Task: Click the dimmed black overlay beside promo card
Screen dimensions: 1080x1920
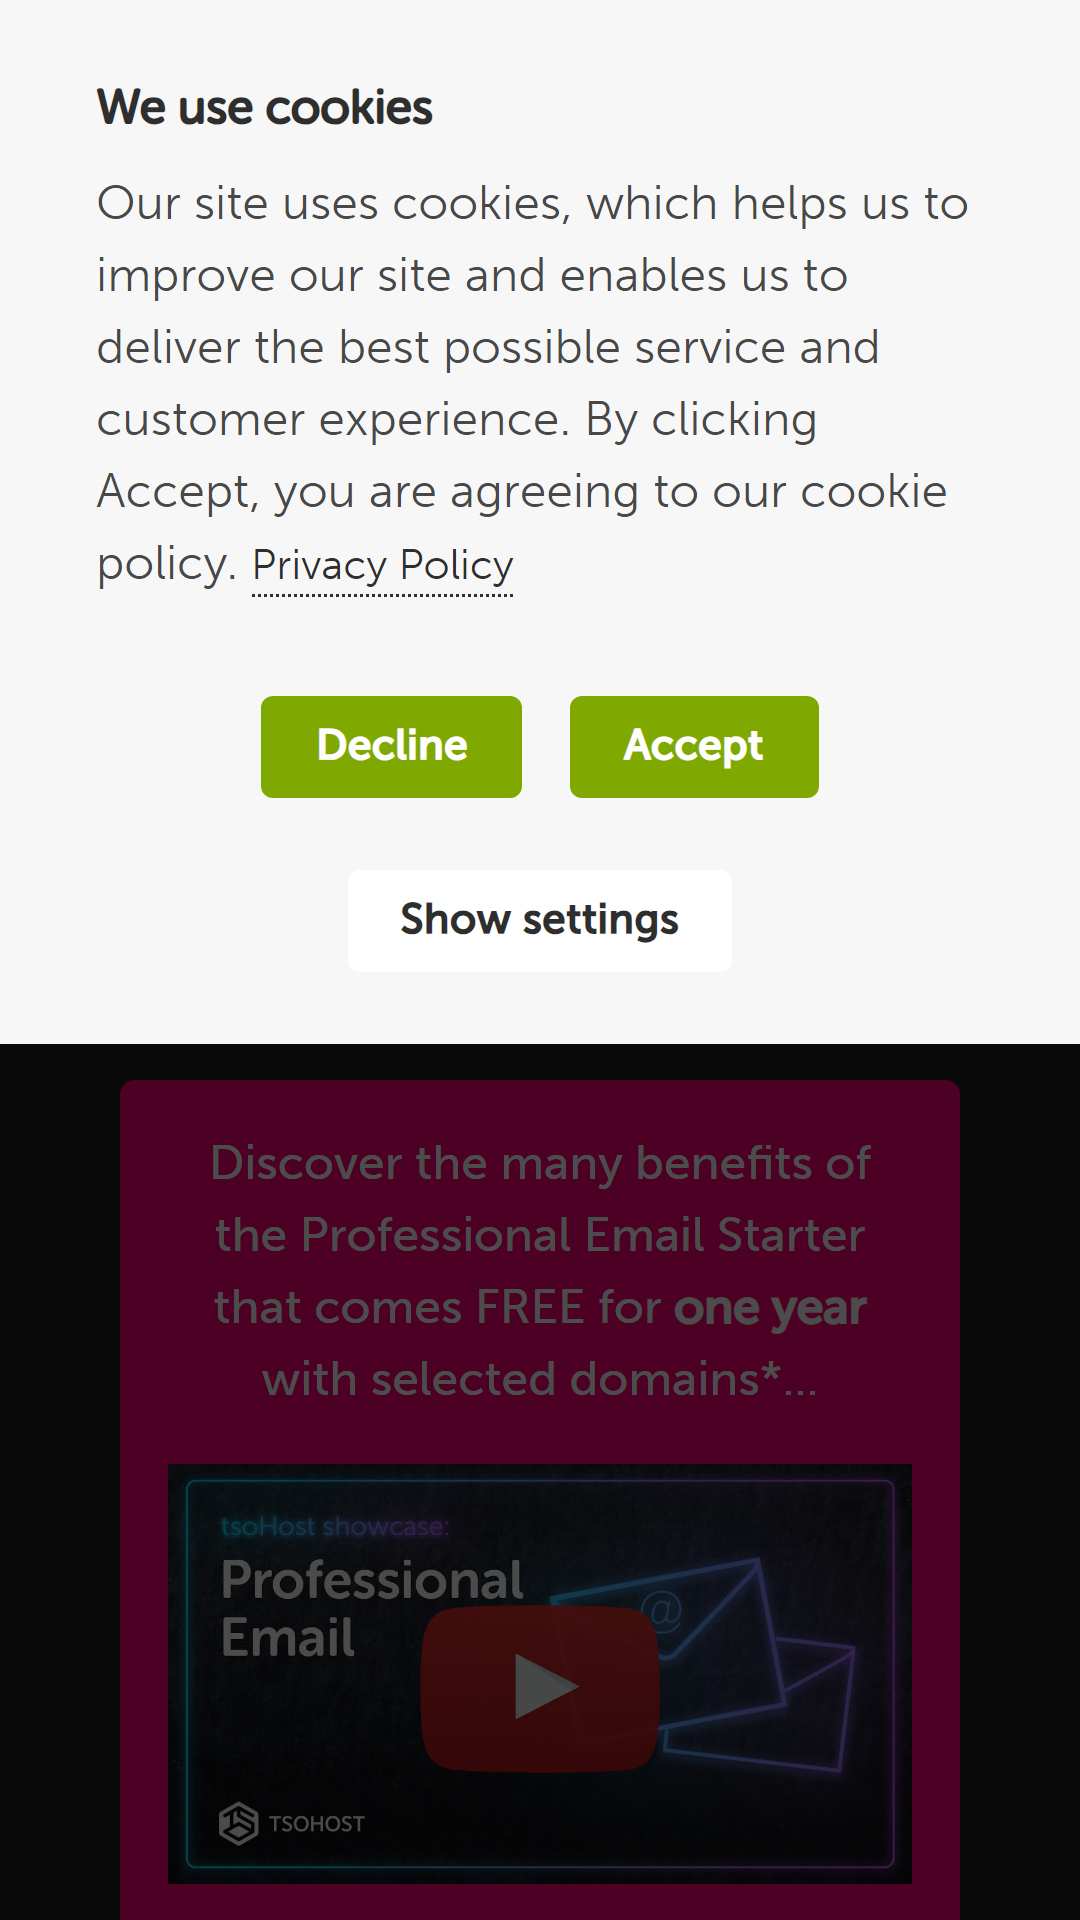Action: click(60, 1480)
